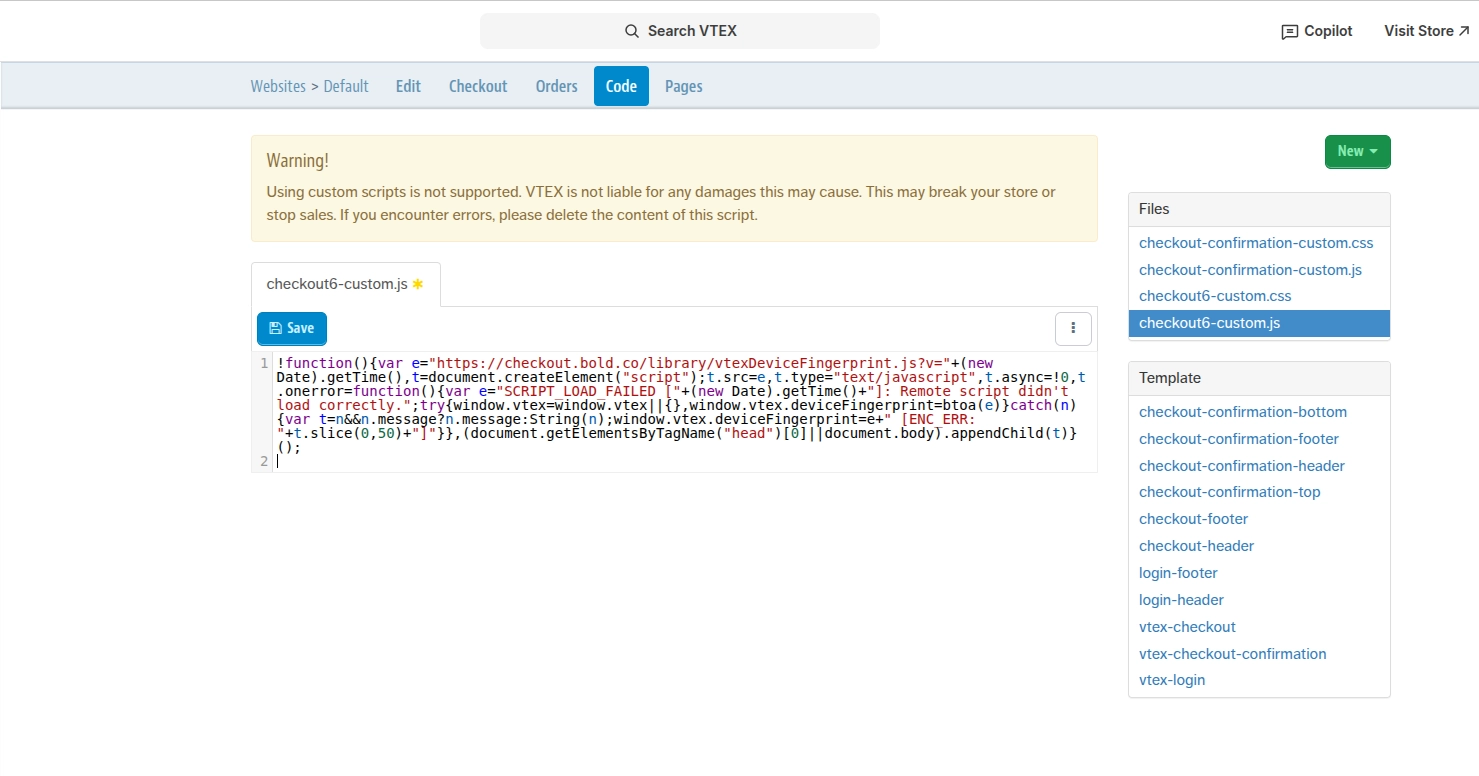
Task: Open the New dropdown button
Action: pos(1357,151)
